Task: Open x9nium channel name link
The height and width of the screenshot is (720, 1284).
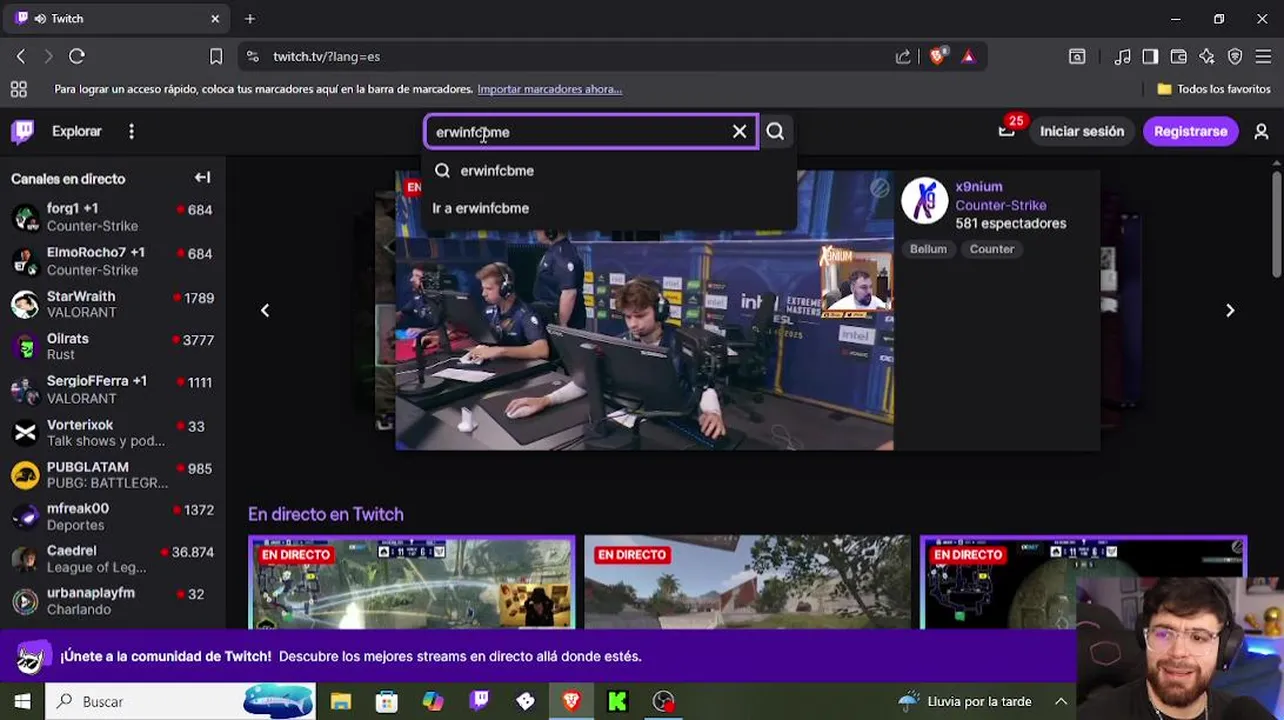Action: click(x=978, y=186)
